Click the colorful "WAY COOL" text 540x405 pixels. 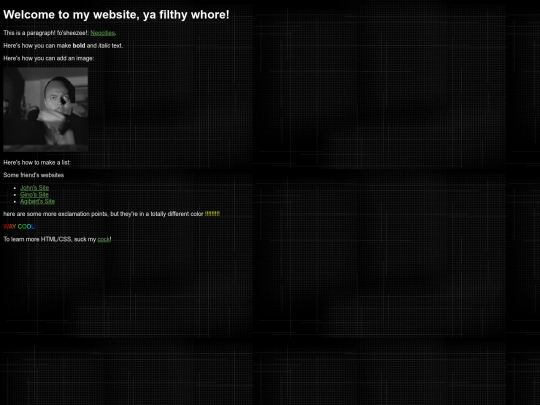tap(20, 227)
